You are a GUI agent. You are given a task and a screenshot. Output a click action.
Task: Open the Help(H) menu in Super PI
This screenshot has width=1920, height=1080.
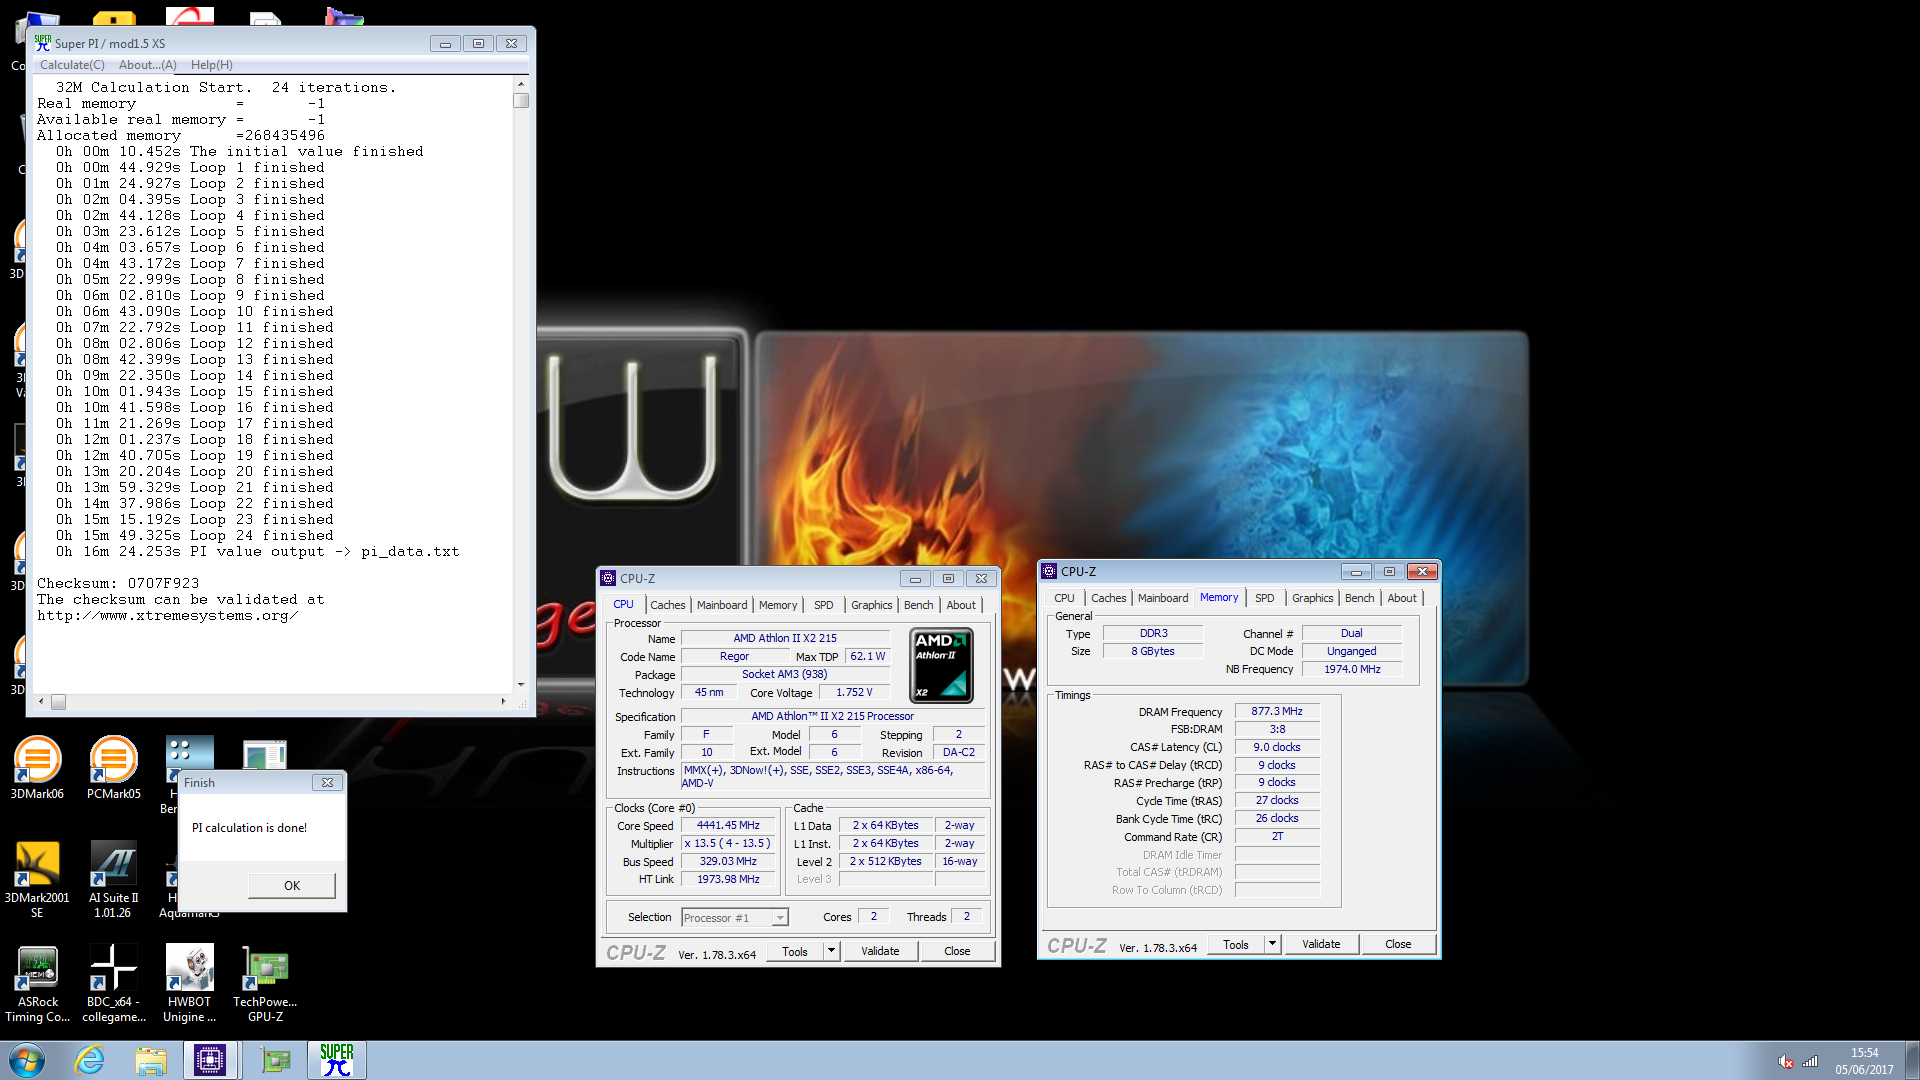pyautogui.click(x=212, y=65)
